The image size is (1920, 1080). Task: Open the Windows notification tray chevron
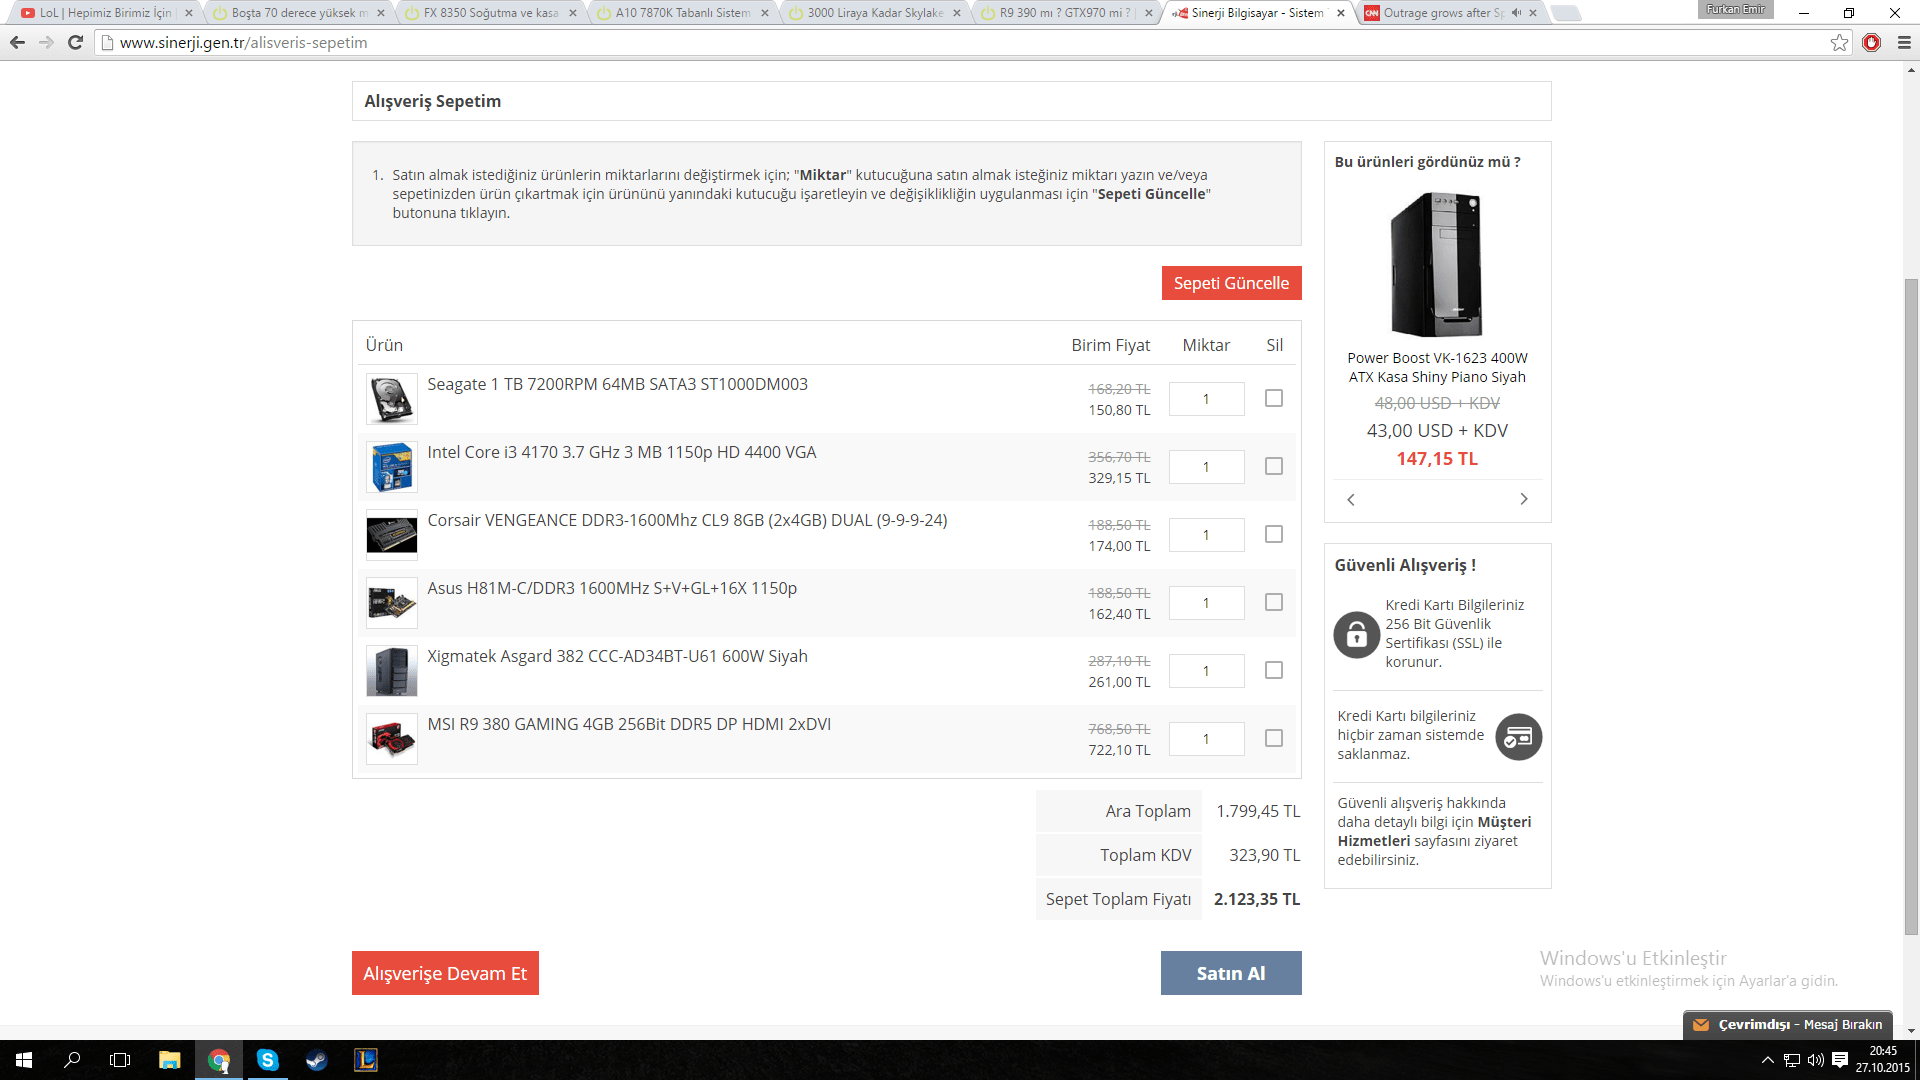(1766, 1060)
